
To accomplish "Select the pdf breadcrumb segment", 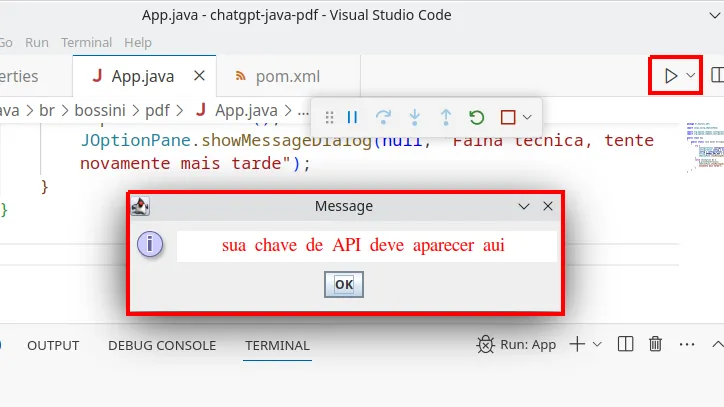I will pos(157,110).
